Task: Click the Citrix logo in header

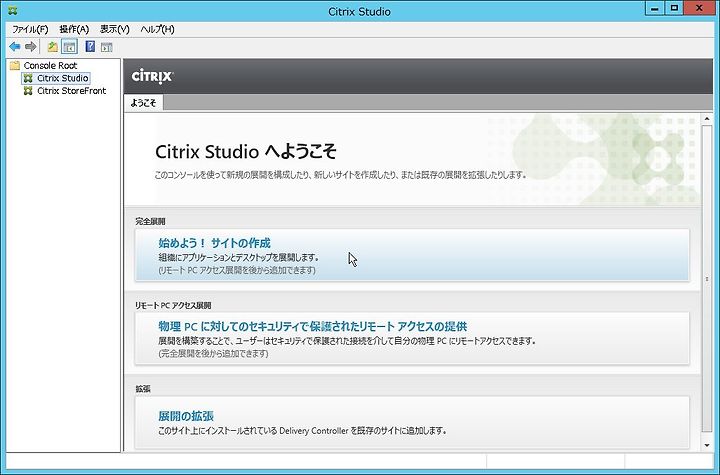Action: tap(152, 76)
